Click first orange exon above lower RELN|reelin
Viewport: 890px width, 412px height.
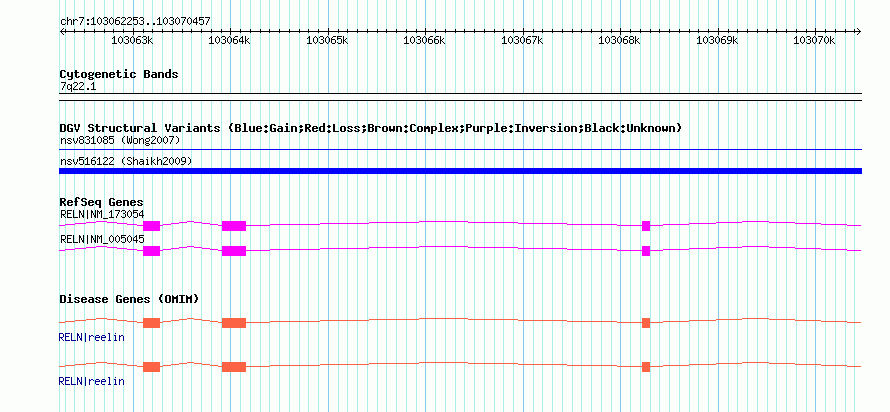tap(152, 367)
